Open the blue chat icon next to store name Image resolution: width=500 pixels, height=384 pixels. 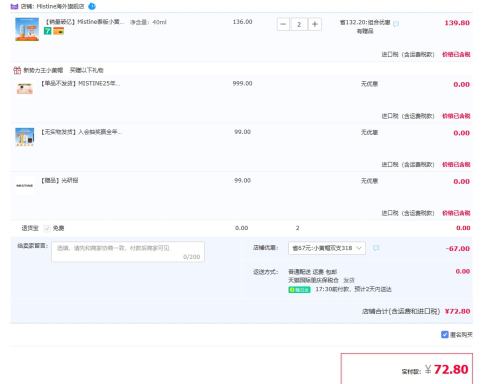point(92,6)
